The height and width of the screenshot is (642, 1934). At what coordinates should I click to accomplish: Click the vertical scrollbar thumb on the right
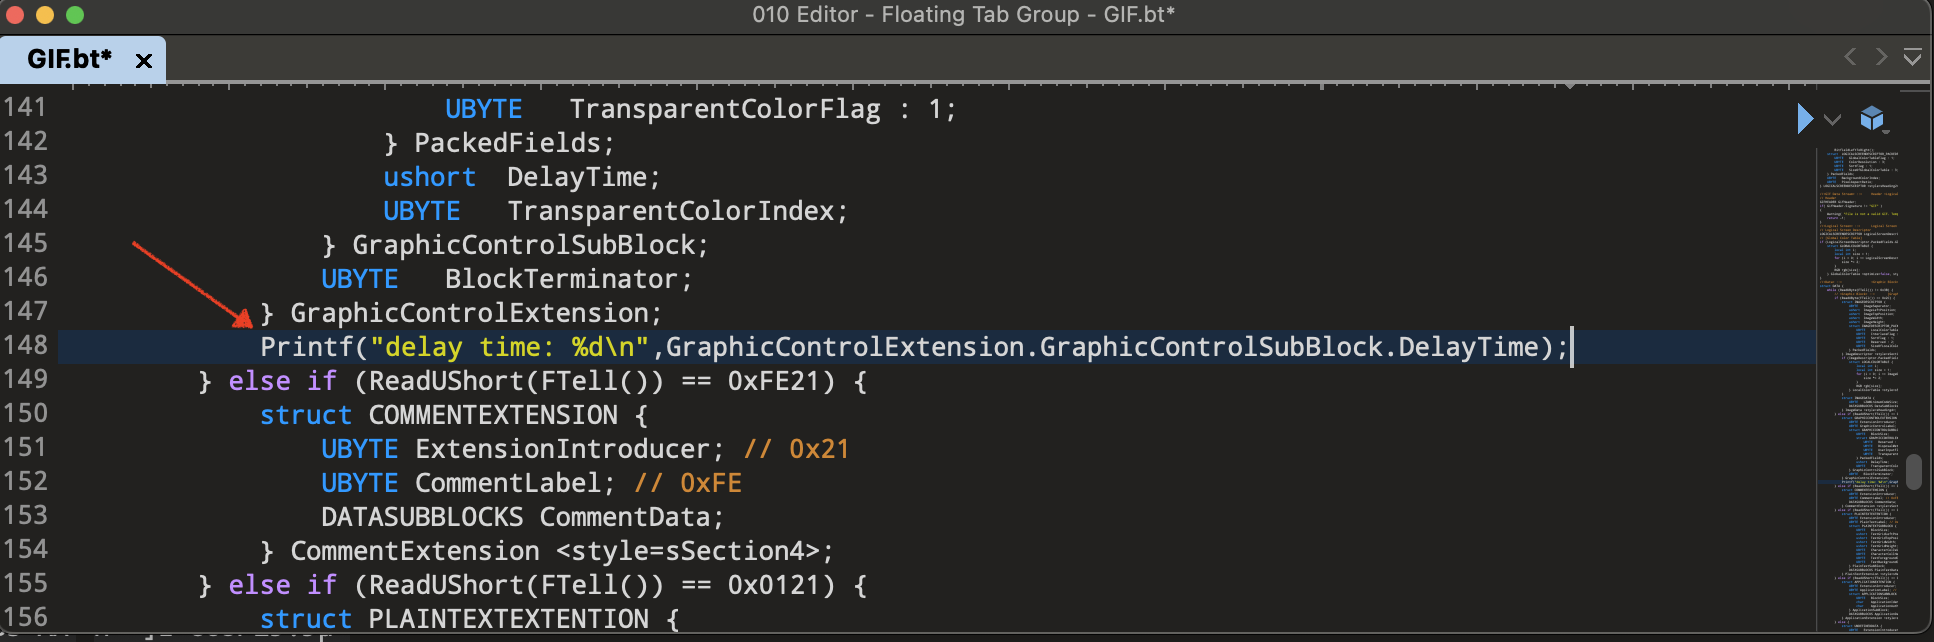(x=1913, y=470)
